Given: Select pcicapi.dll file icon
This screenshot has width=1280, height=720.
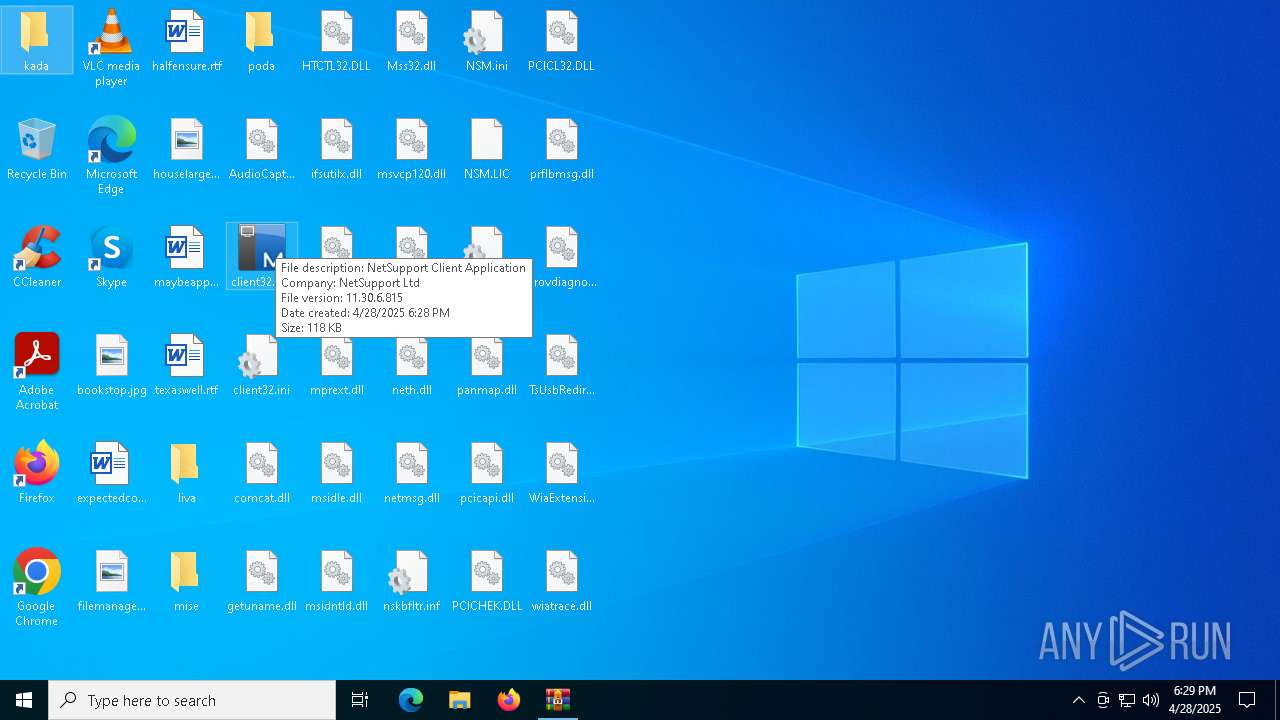Looking at the screenshot, I should point(486,472).
